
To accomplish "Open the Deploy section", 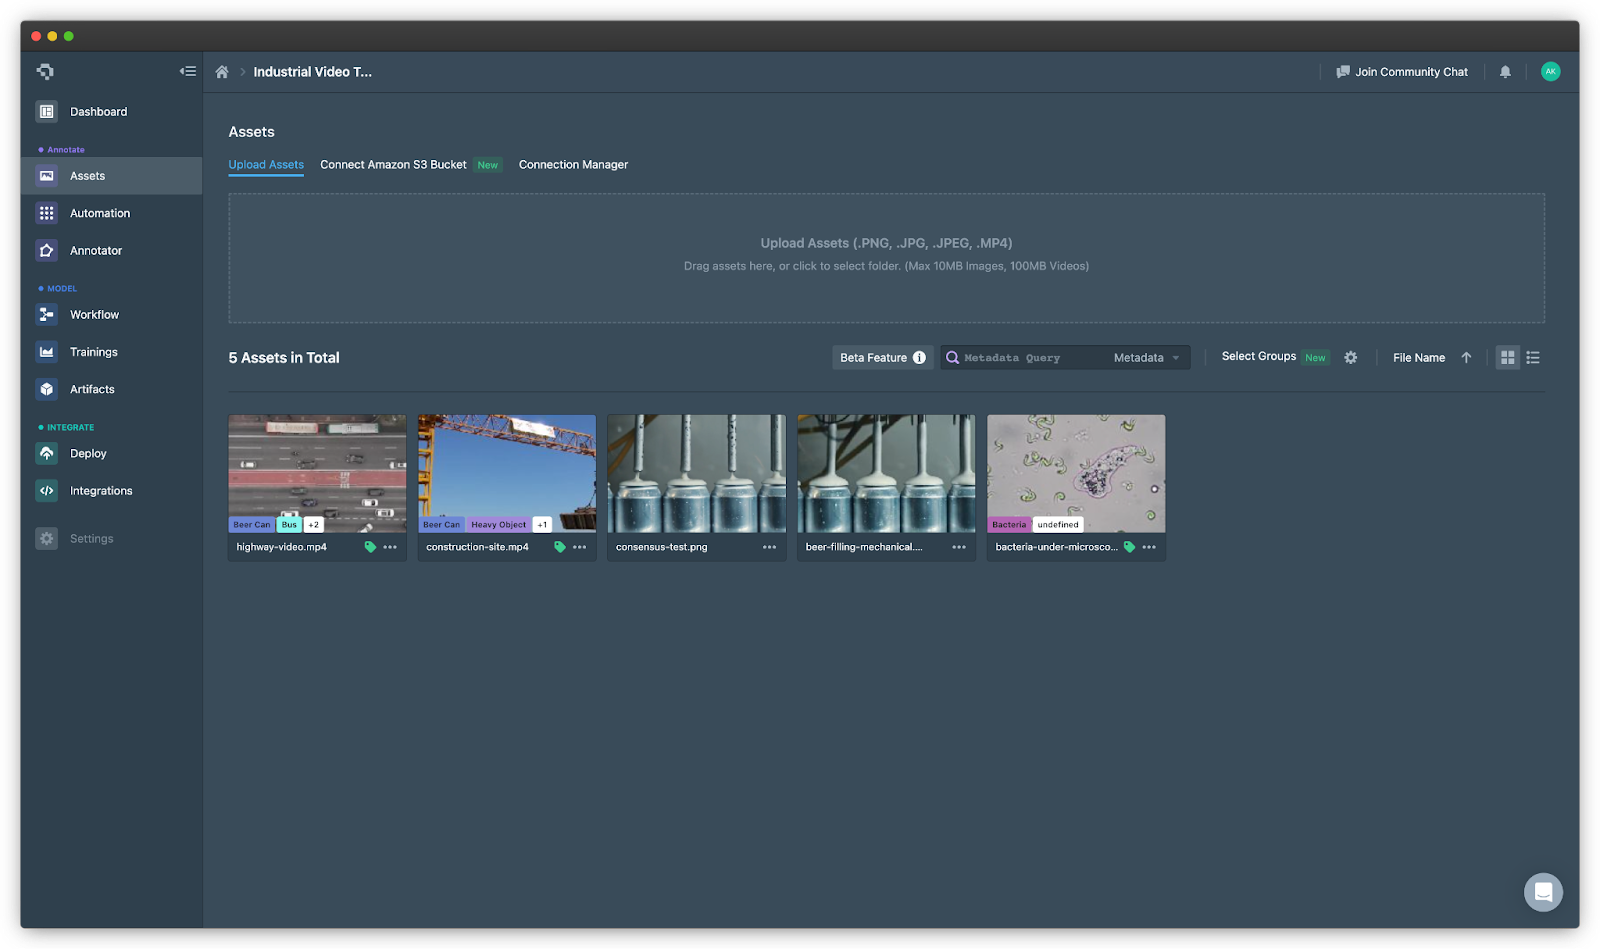I will point(87,453).
